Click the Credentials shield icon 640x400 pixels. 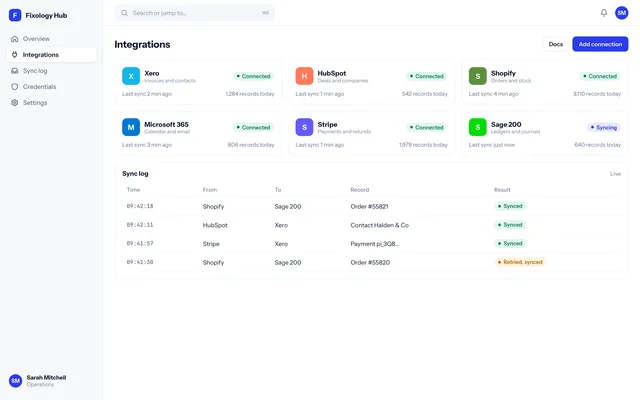coord(15,87)
